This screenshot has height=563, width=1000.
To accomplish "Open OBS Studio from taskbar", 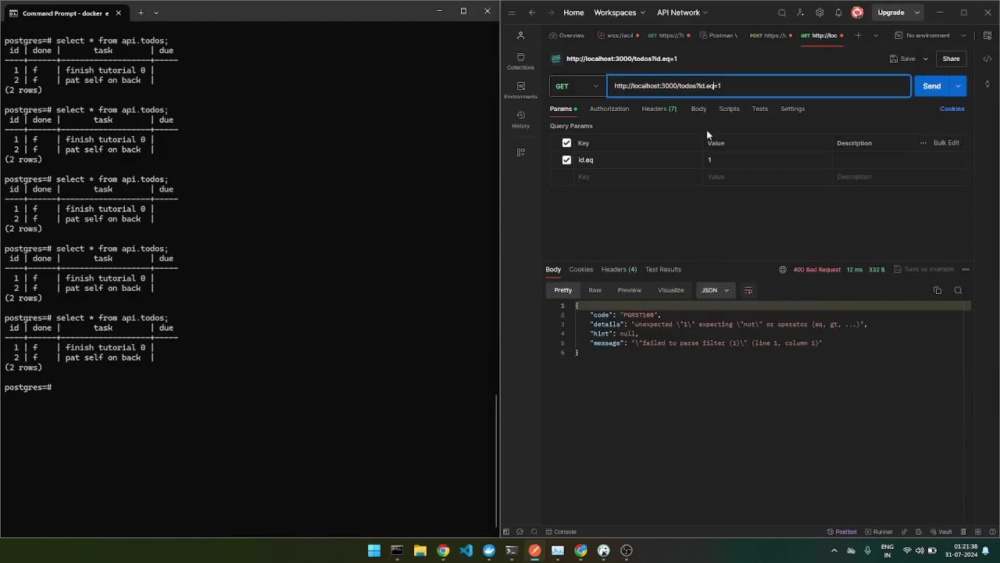I will pyautogui.click(x=626, y=550).
